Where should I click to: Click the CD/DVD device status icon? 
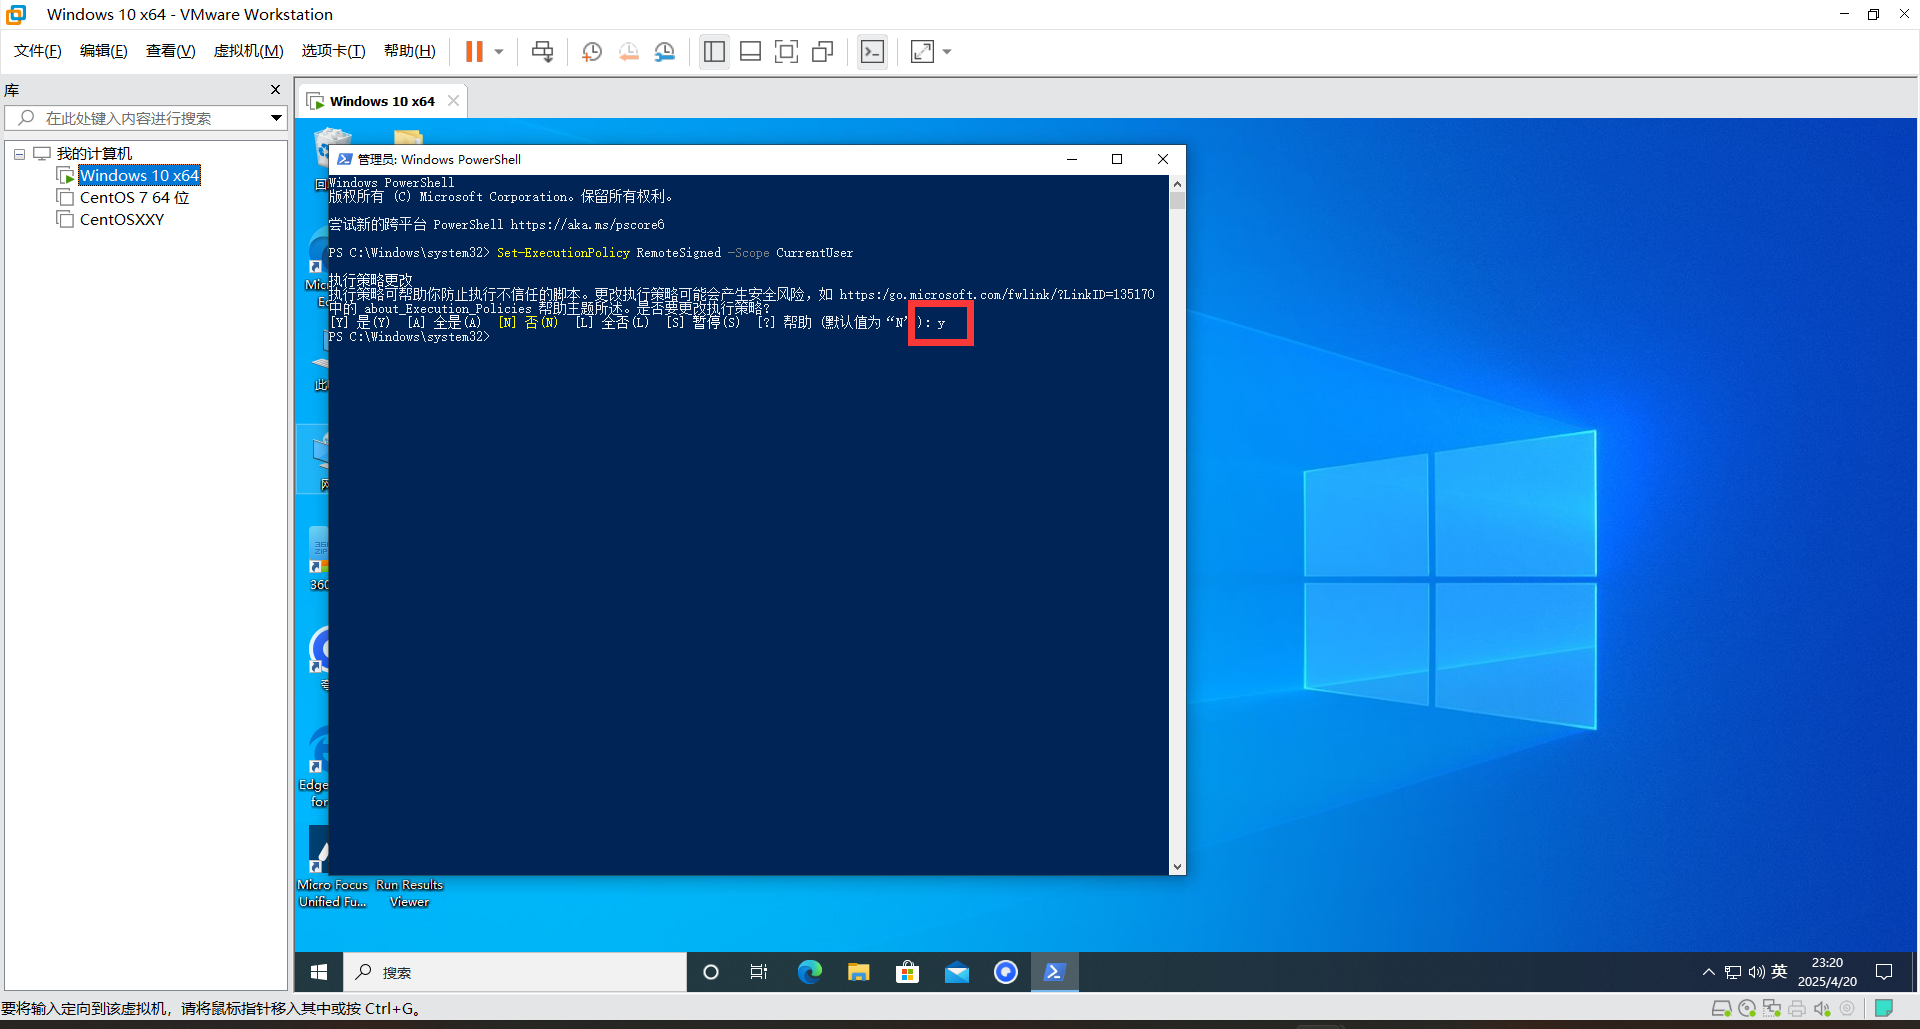pyautogui.click(x=1747, y=1009)
